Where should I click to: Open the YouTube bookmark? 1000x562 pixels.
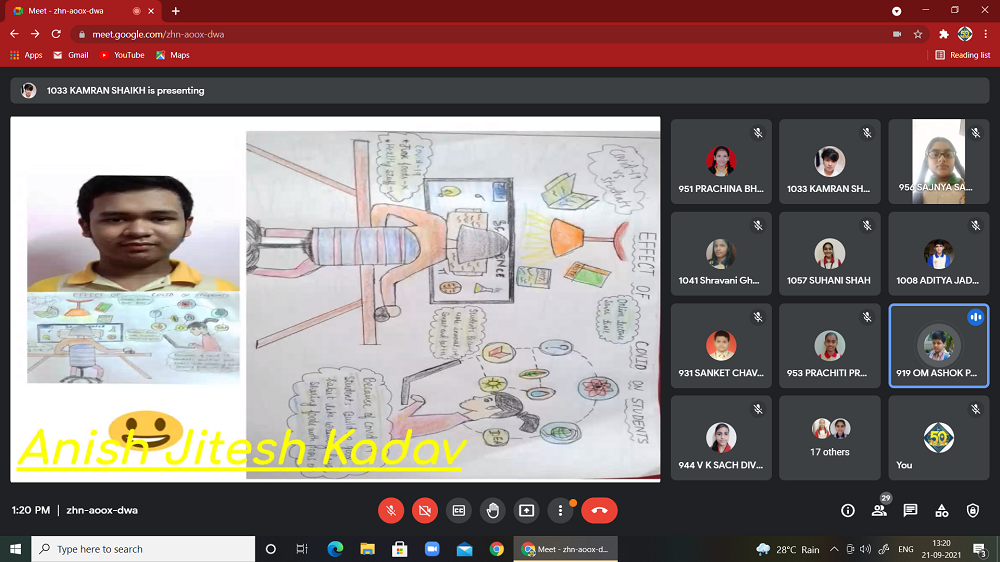(x=122, y=55)
